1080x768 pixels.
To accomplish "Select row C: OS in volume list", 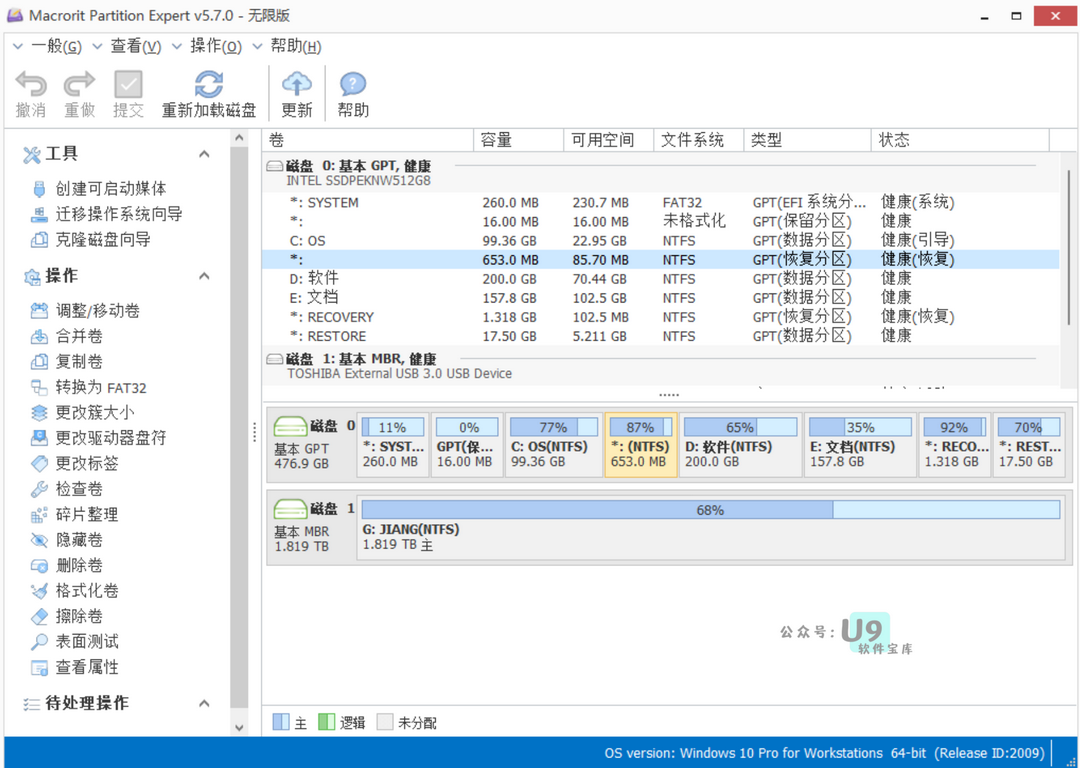I will 661,241.
